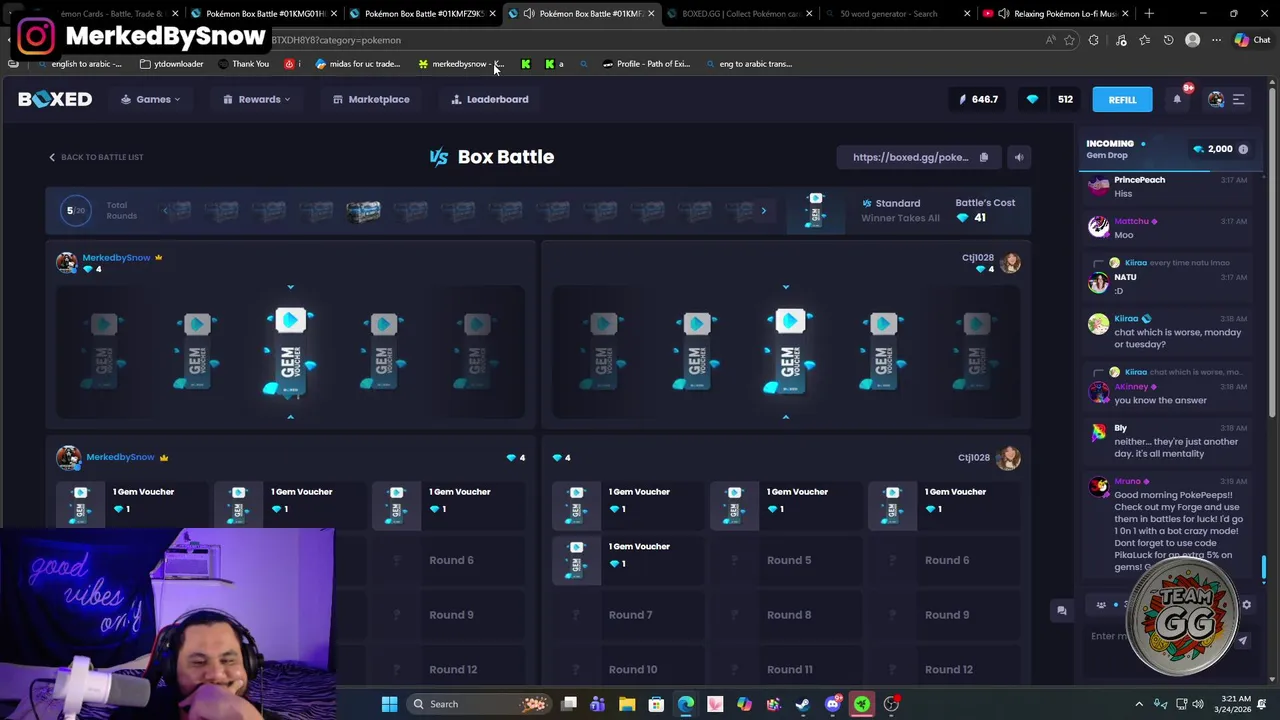Copy the boxed.gg battle link
This screenshot has width=1280, height=720.
click(x=983, y=157)
